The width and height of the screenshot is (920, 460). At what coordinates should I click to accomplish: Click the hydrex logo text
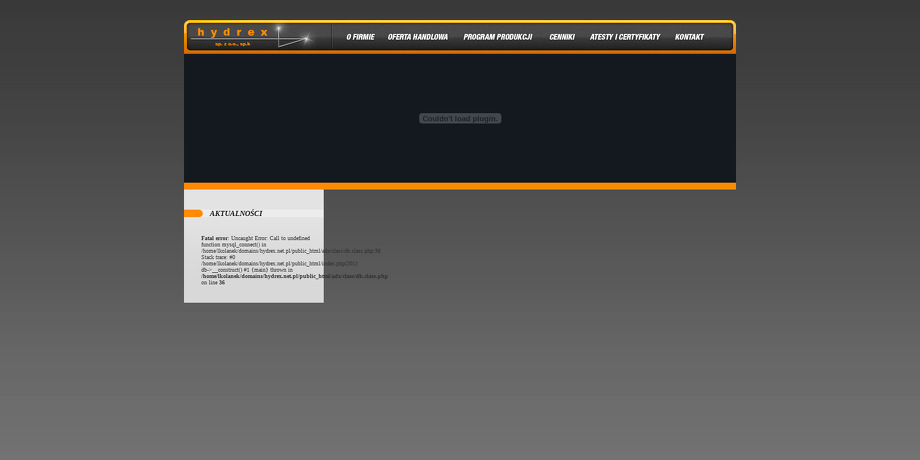pos(232,32)
